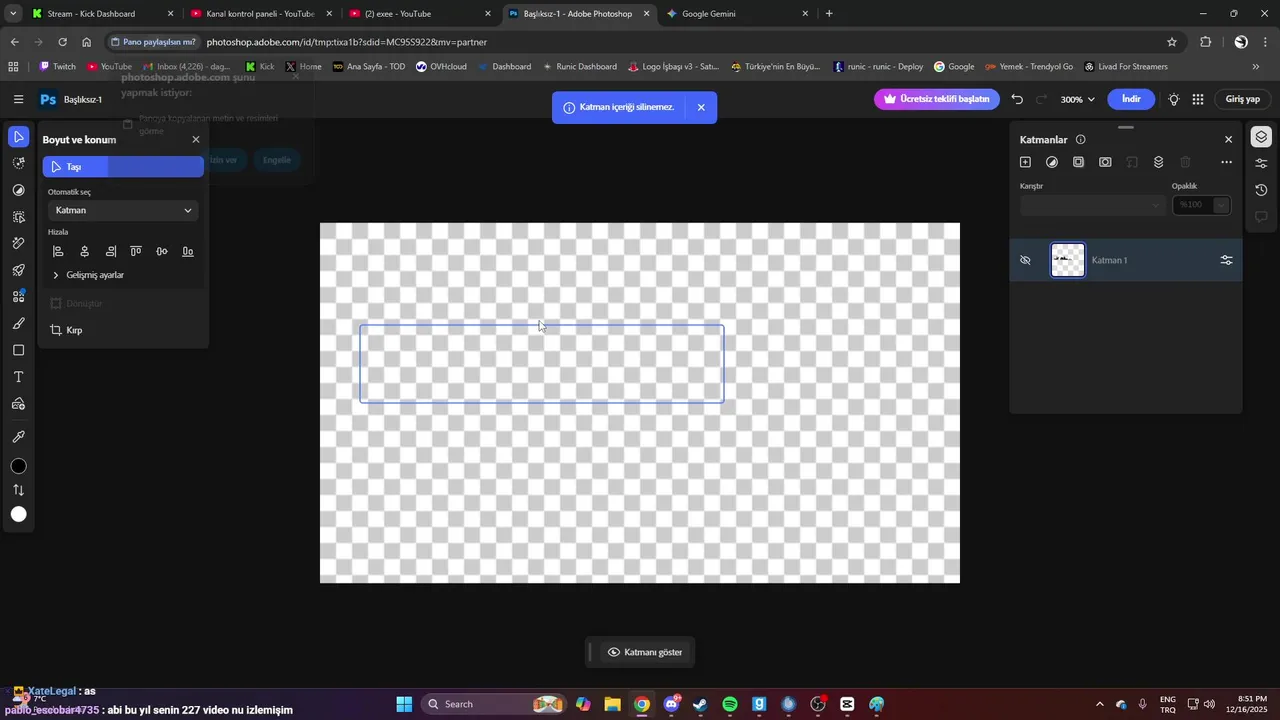Screen dimensions: 1280x720
Task: Close the Katmanlar layers panel
Action: point(1229,140)
